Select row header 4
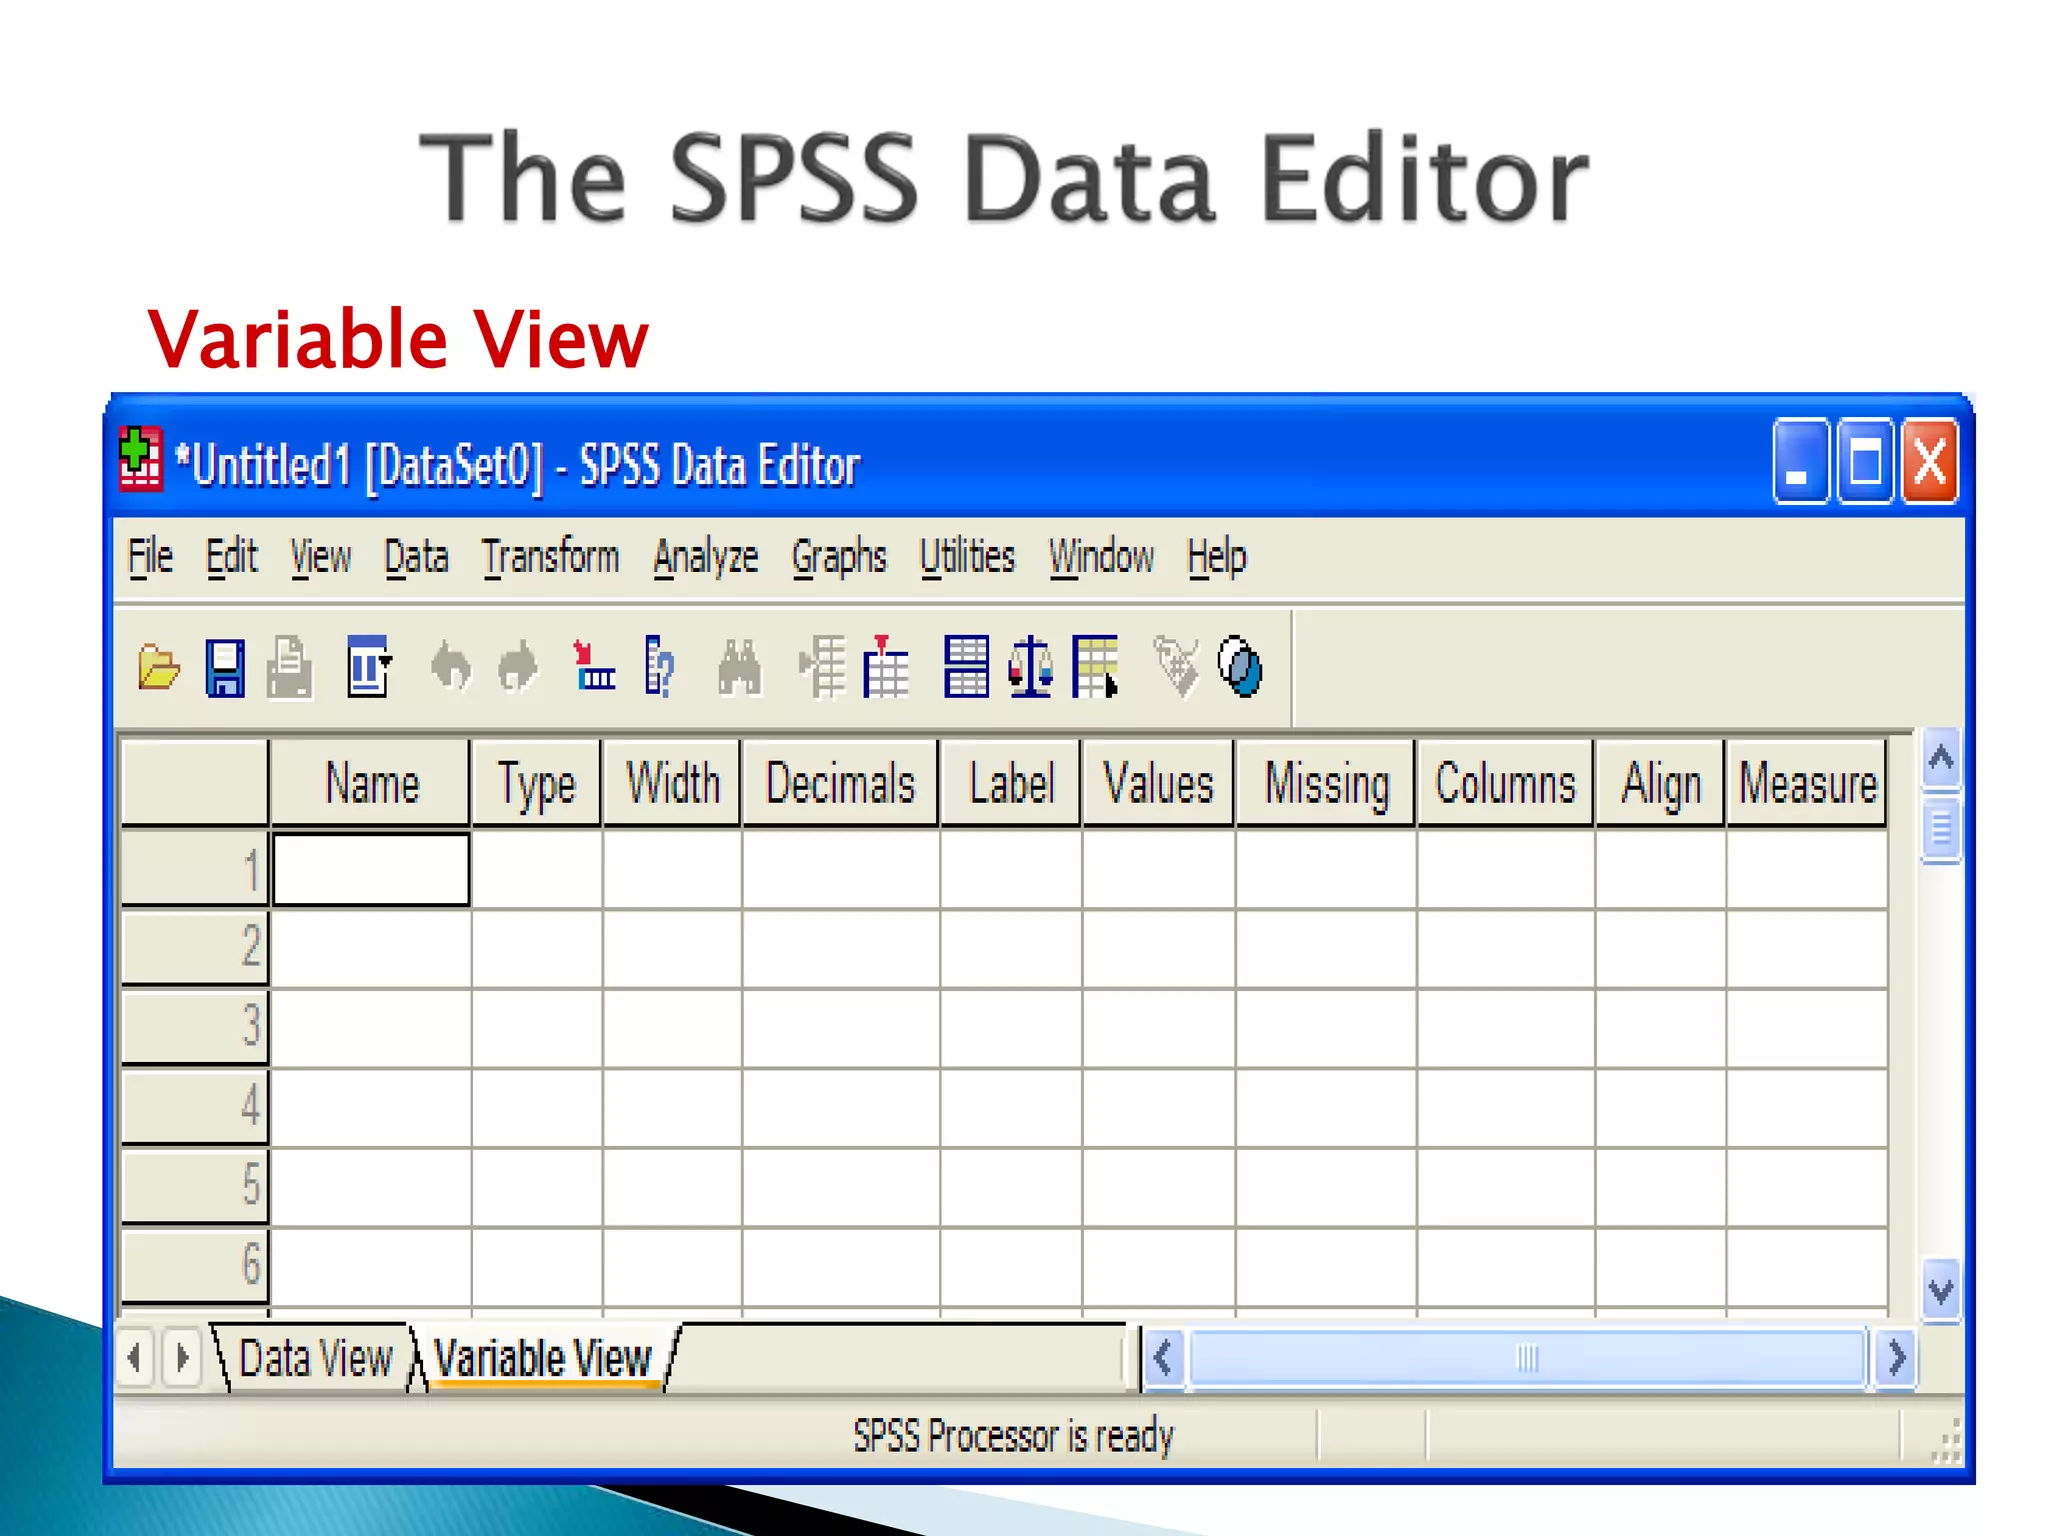Image resolution: width=2048 pixels, height=1536 pixels. (194, 1106)
